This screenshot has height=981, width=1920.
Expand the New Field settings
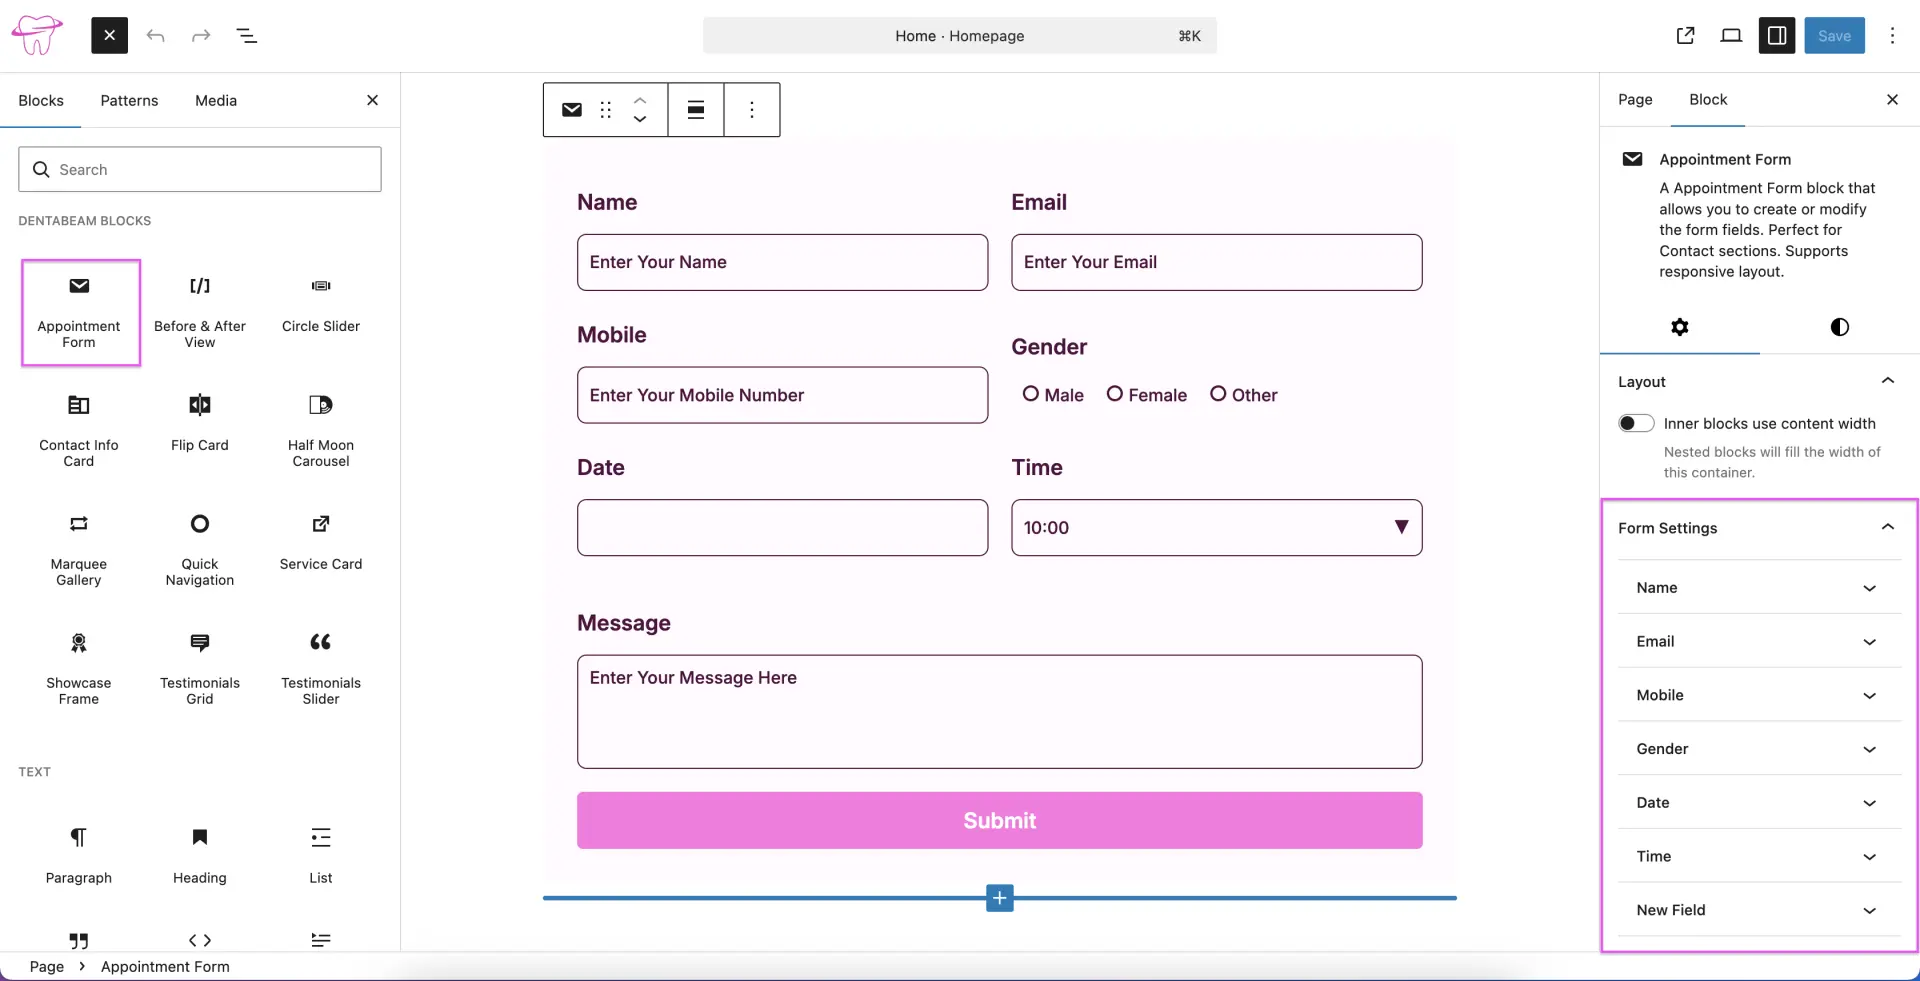[1759, 910]
